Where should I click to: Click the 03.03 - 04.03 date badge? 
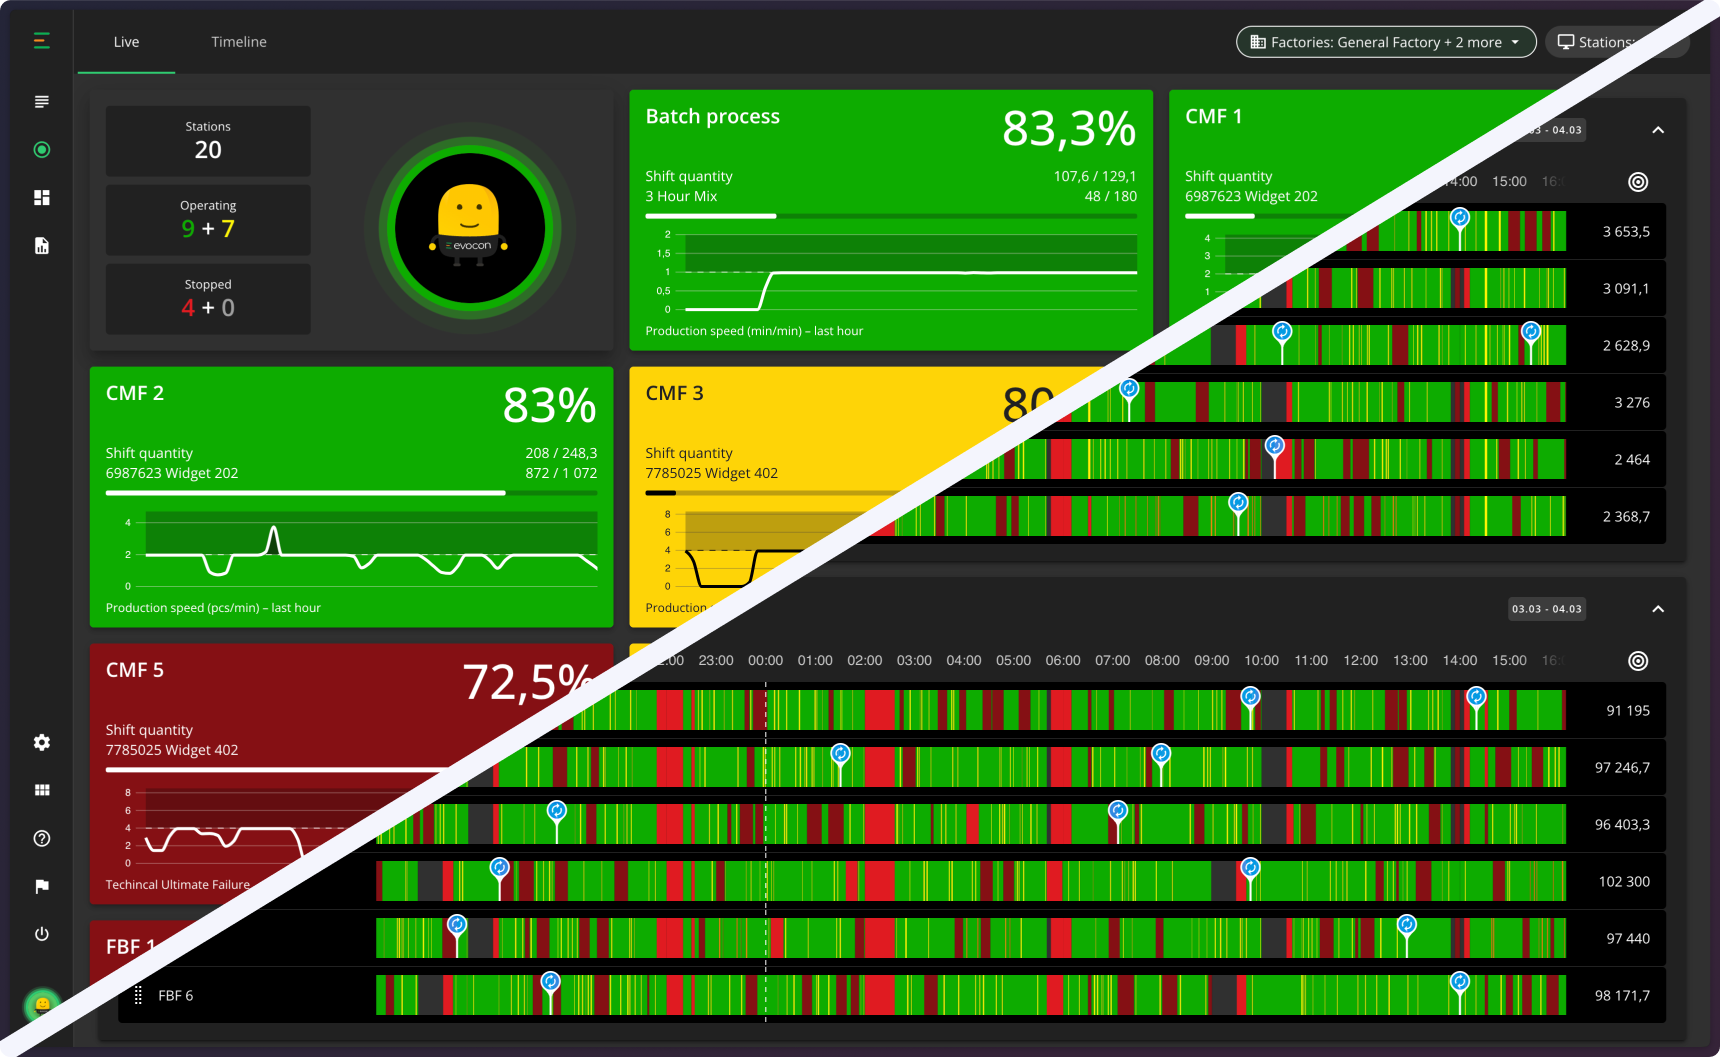1547,609
